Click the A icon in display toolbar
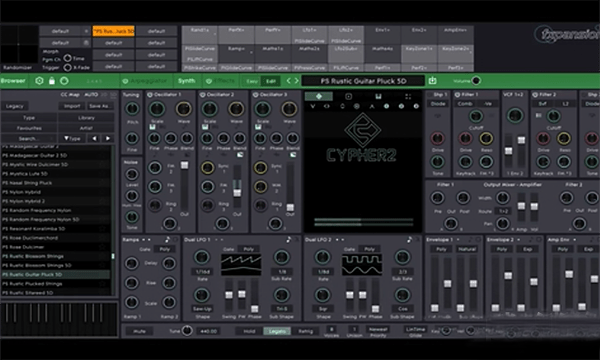Image resolution: width=600 pixels, height=360 pixels. (372, 106)
